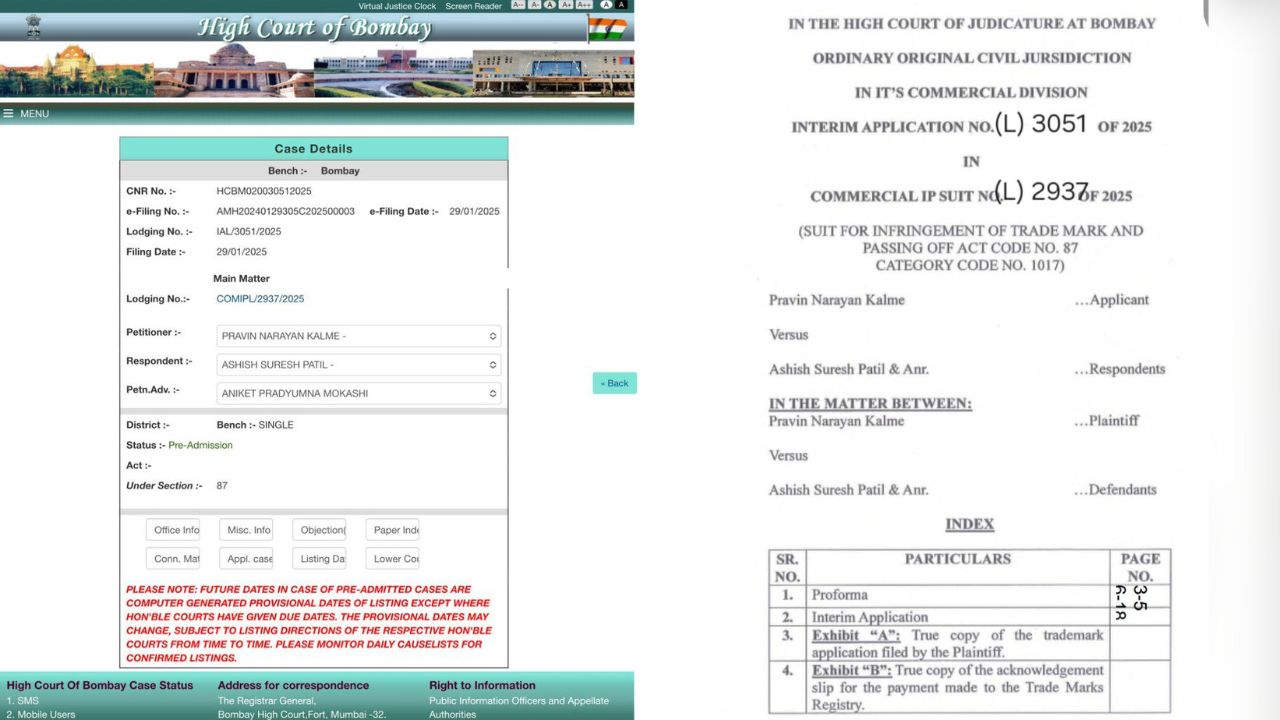Open the Petn.Adv. dropdown Aniket Pradyumna Mokashi
Image resolution: width=1280 pixels, height=720 pixels.
click(359, 394)
